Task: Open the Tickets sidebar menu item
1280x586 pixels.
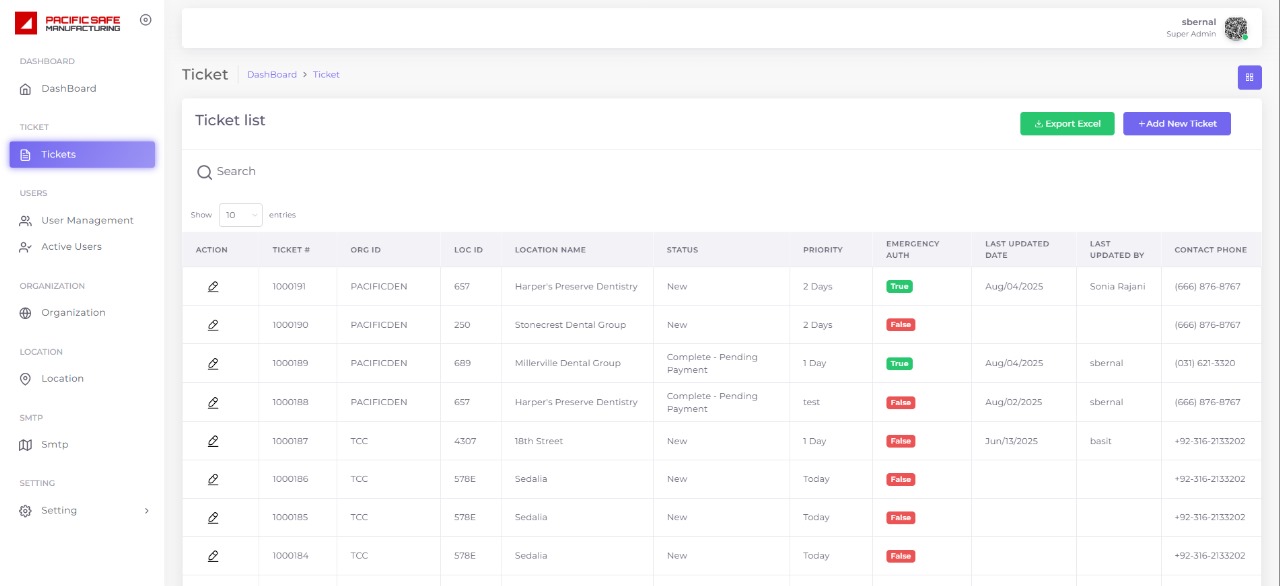Action: (x=82, y=155)
